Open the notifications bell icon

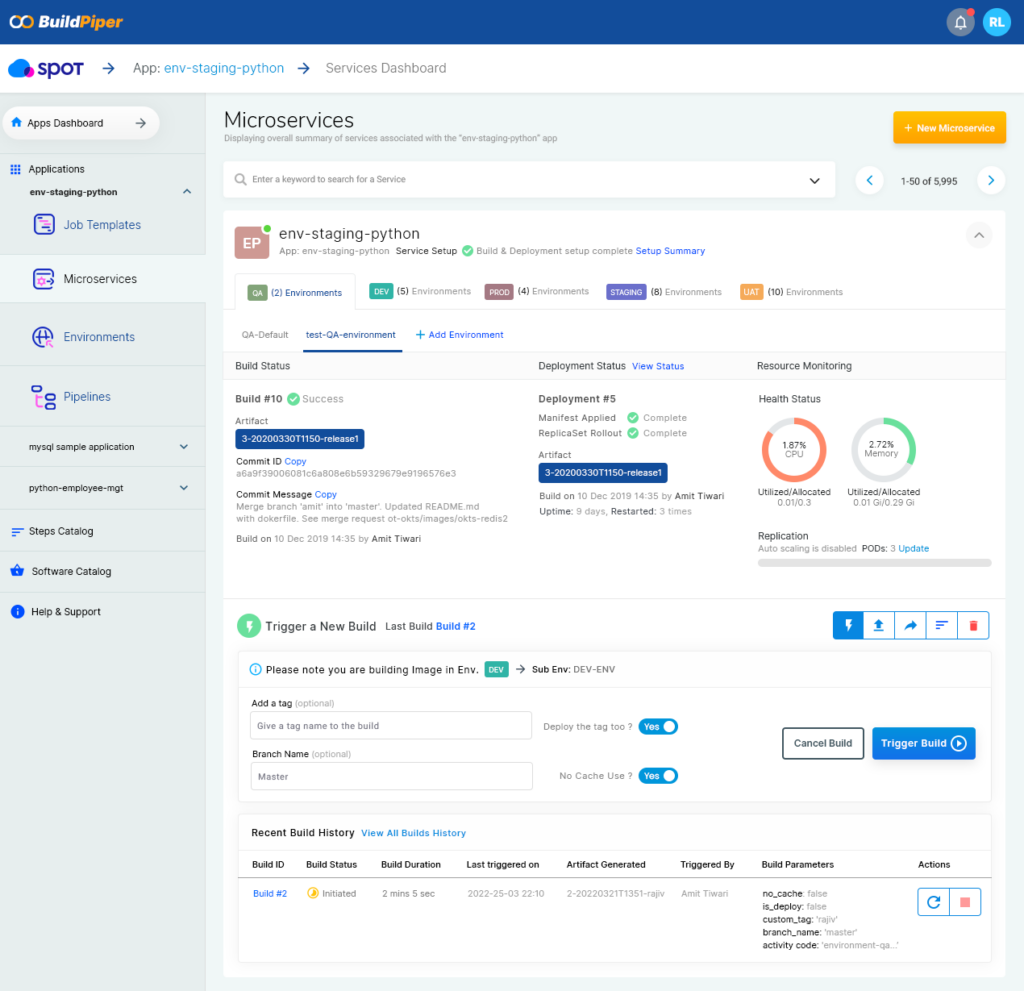pos(960,22)
